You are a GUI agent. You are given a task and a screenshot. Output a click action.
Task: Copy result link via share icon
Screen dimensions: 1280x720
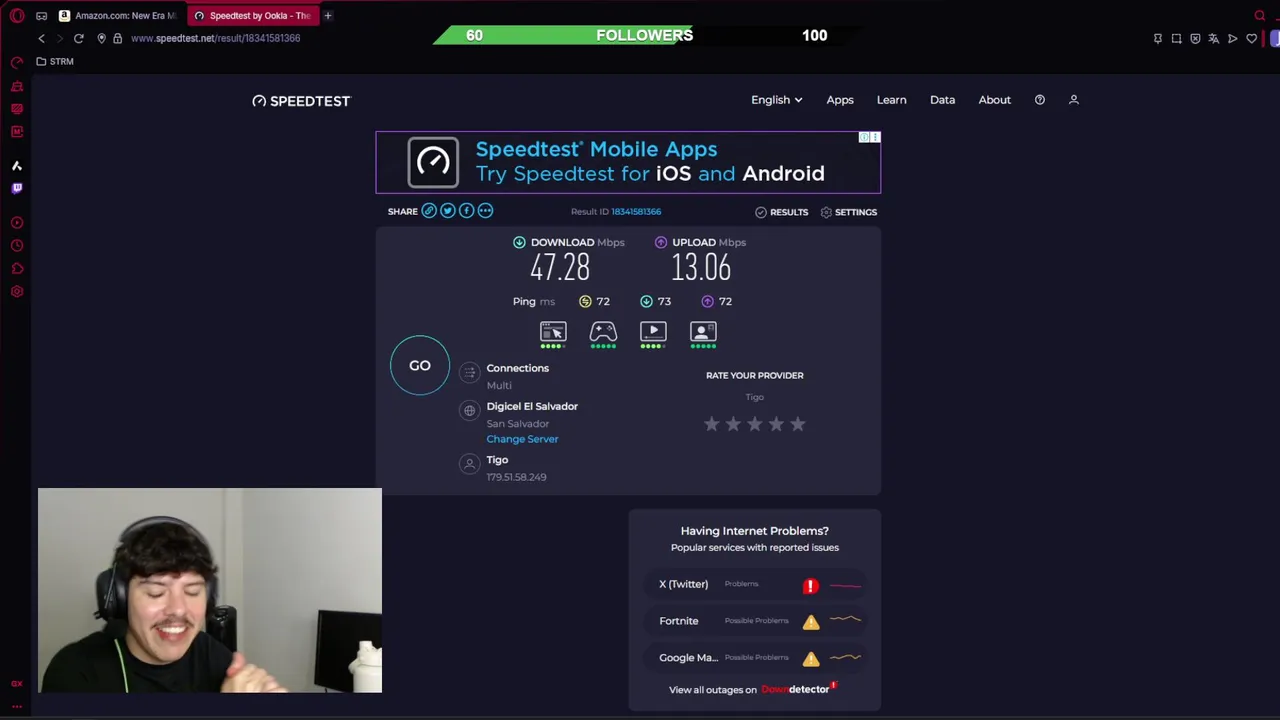[429, 211]
